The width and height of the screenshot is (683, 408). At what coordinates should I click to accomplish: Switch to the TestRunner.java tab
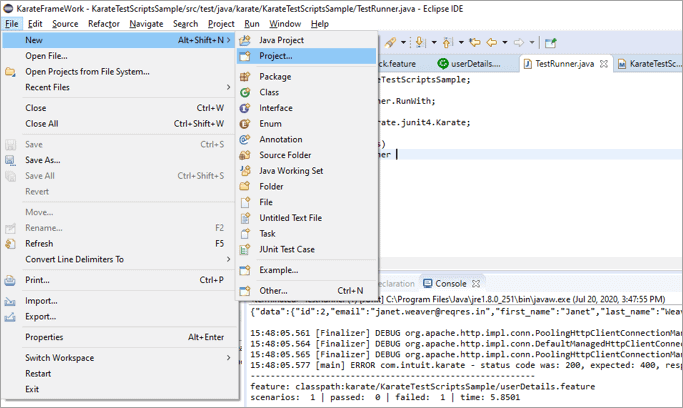point(564,64)
